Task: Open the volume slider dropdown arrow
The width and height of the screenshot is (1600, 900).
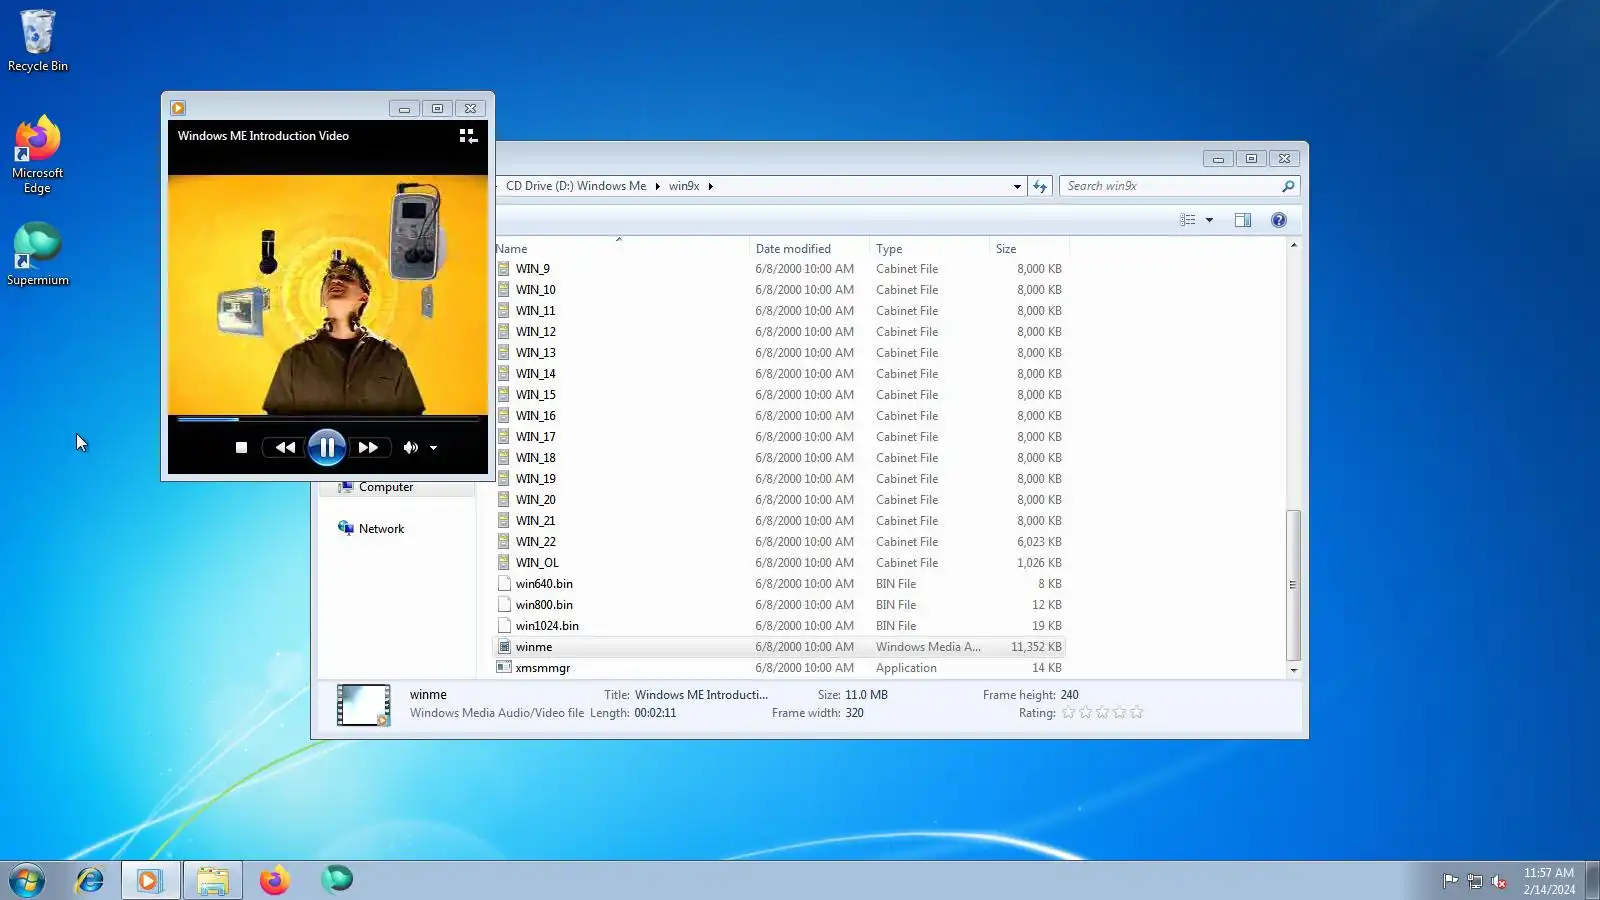Action: [434, 448]
